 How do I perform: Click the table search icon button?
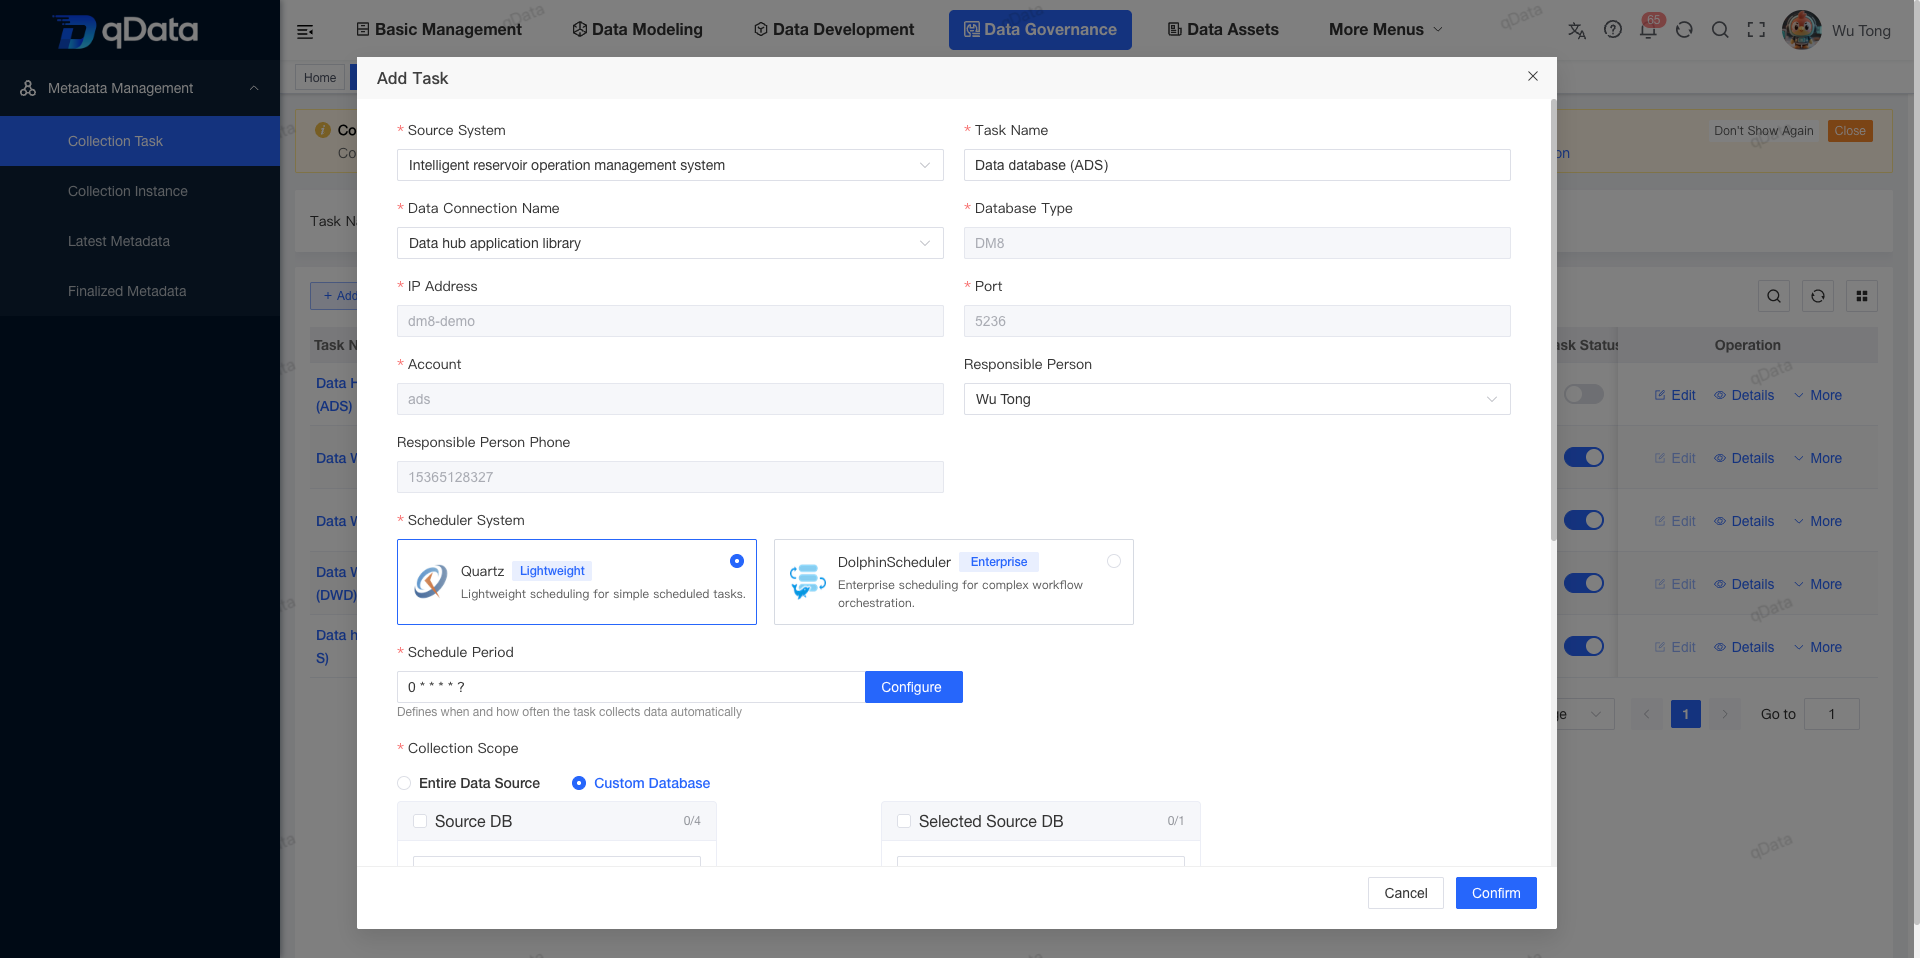[x=1774, y=296]
